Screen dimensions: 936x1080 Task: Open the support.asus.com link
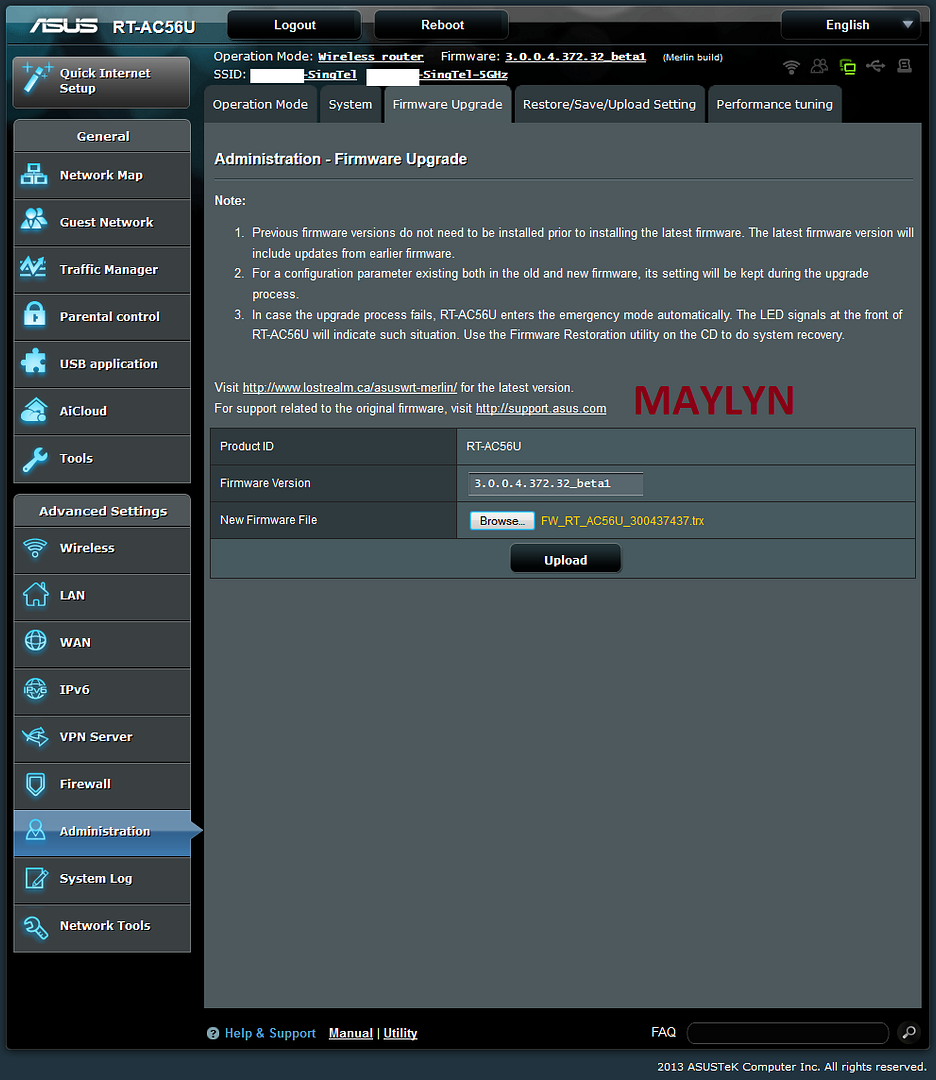(x=541, y=408)
